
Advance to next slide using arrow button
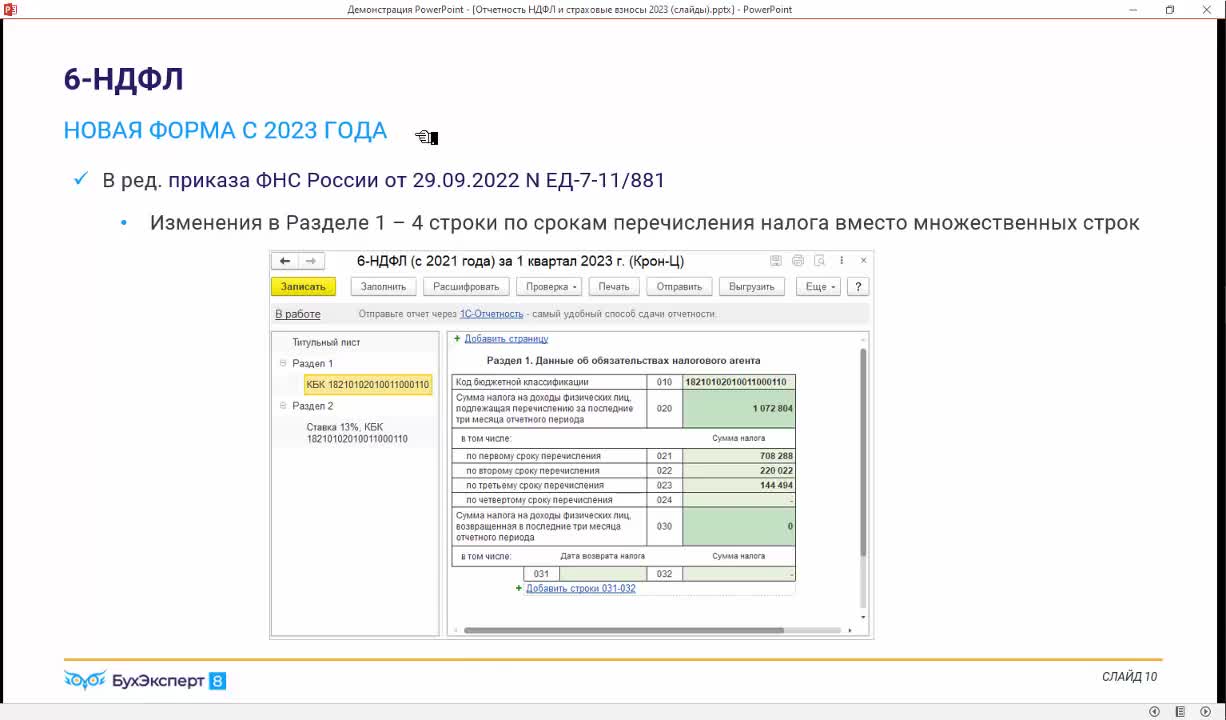click(1205, 711)
